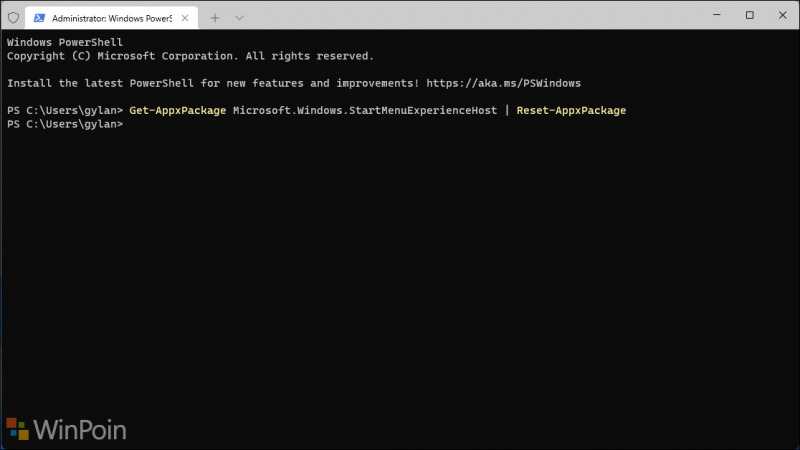Click the pipe character in the command
Viewport: 800px width, 450px height.
(x=507, y=111)
